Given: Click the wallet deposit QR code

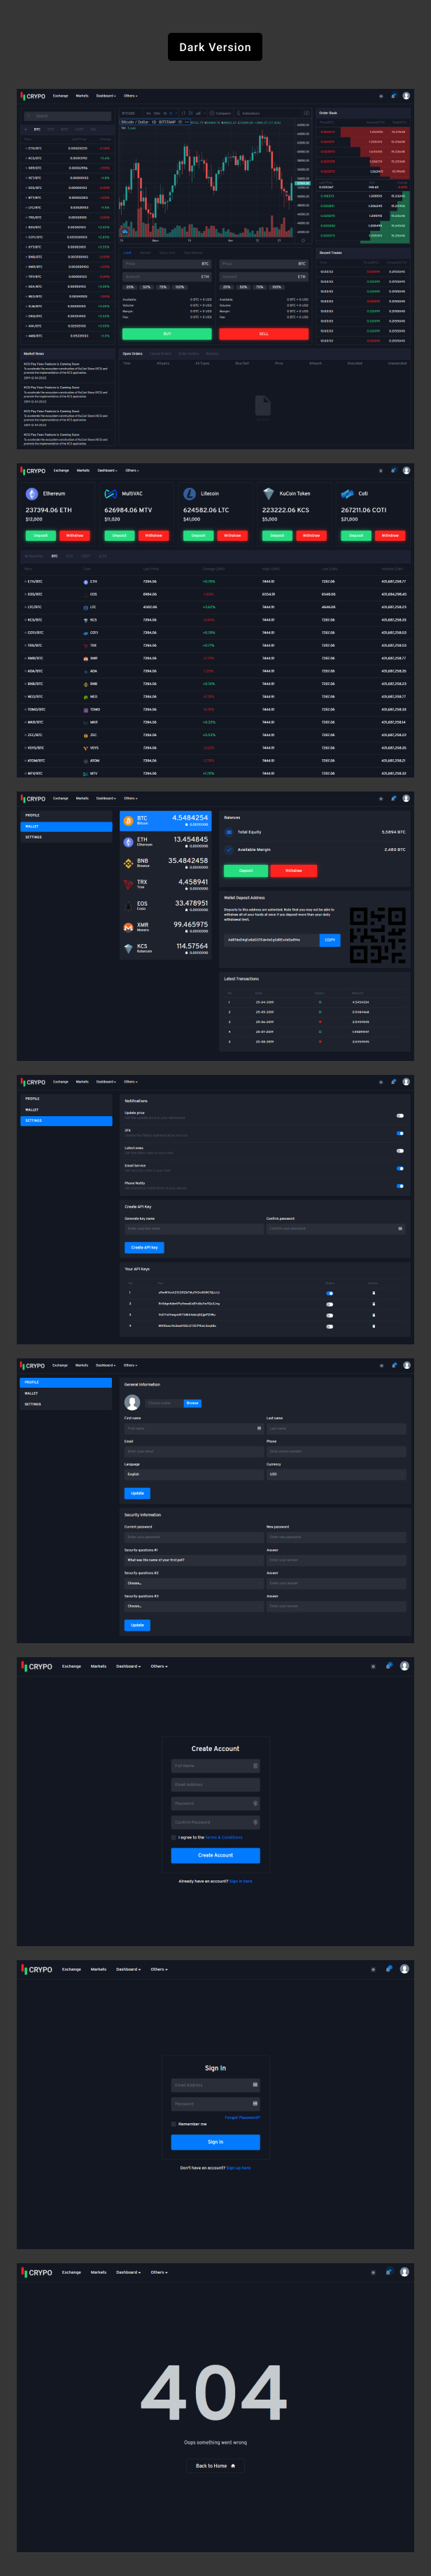Looking at the screenshot, I should pyautogui.click(x=377, y=936).
